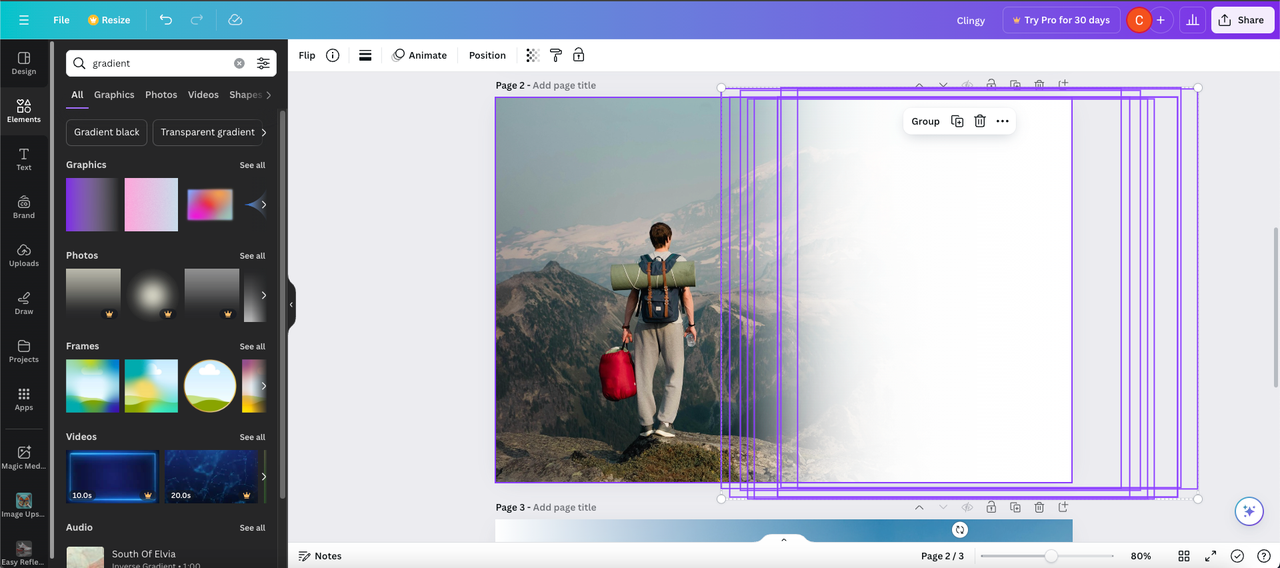This screenshot has width=1280, height=568.
Task: Click the cloud save status icon
Action: (x=235, y=20)
